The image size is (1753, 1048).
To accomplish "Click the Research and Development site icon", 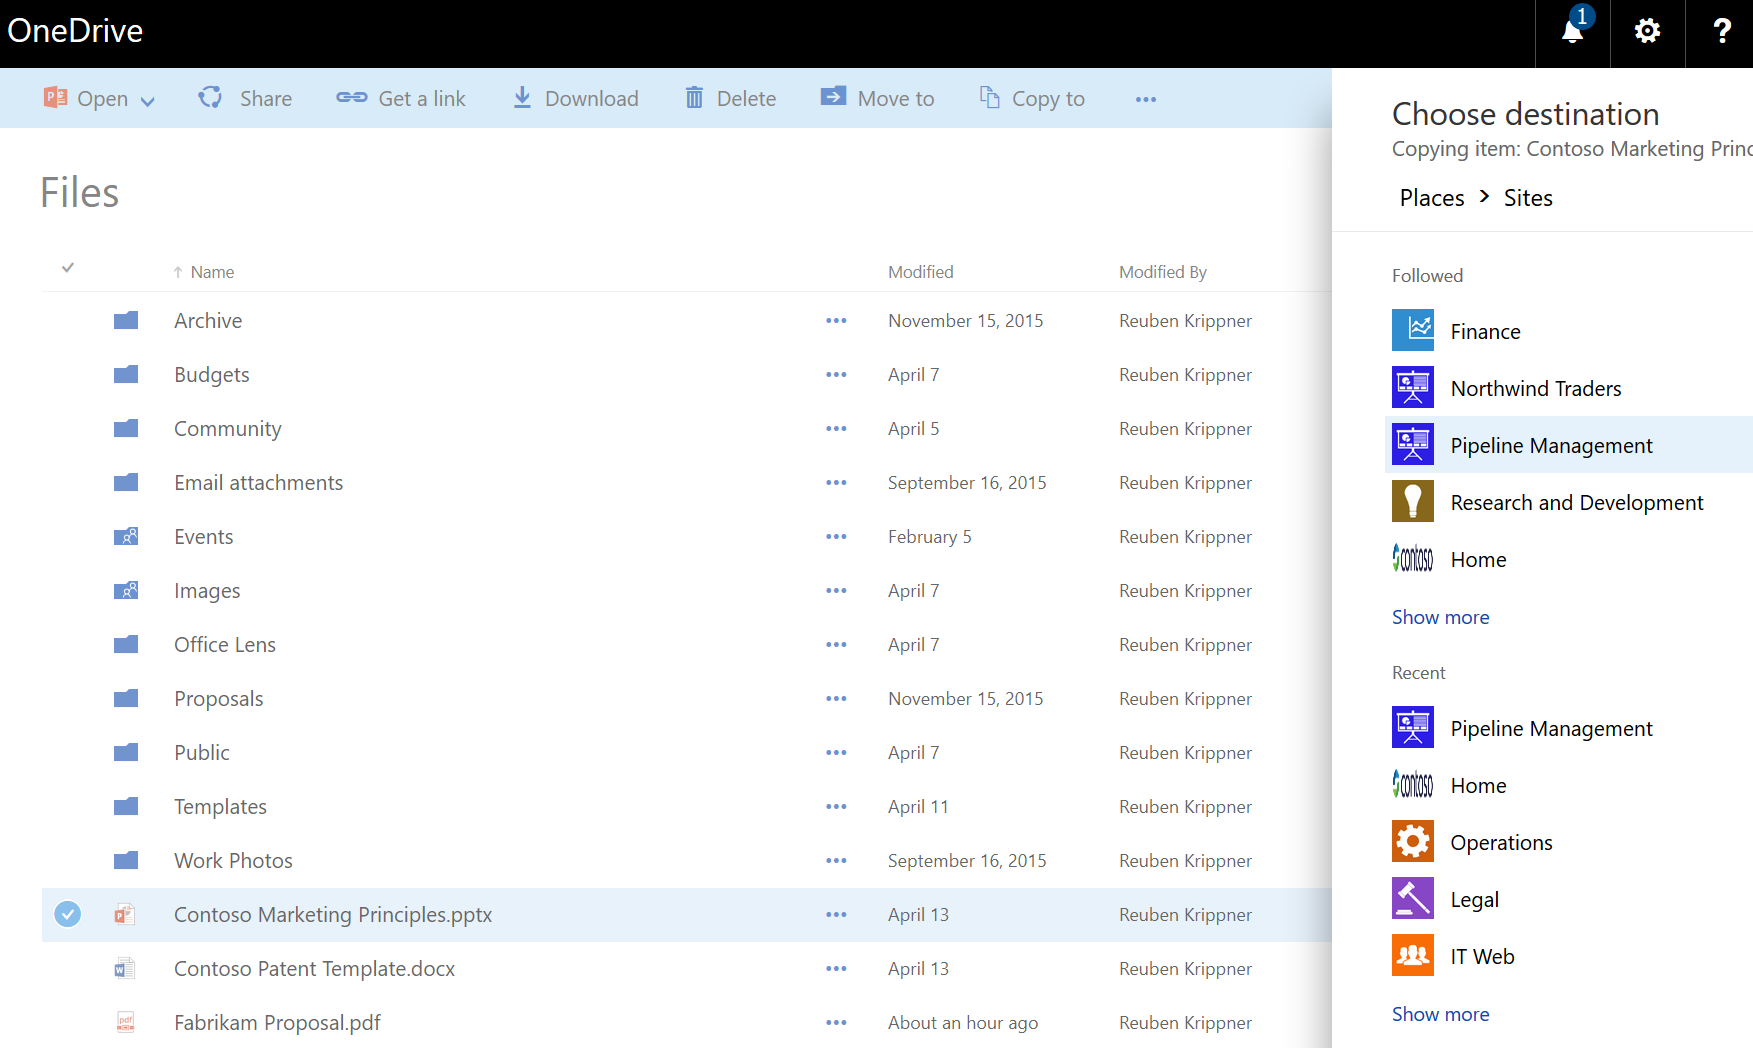I will 1412,501.
